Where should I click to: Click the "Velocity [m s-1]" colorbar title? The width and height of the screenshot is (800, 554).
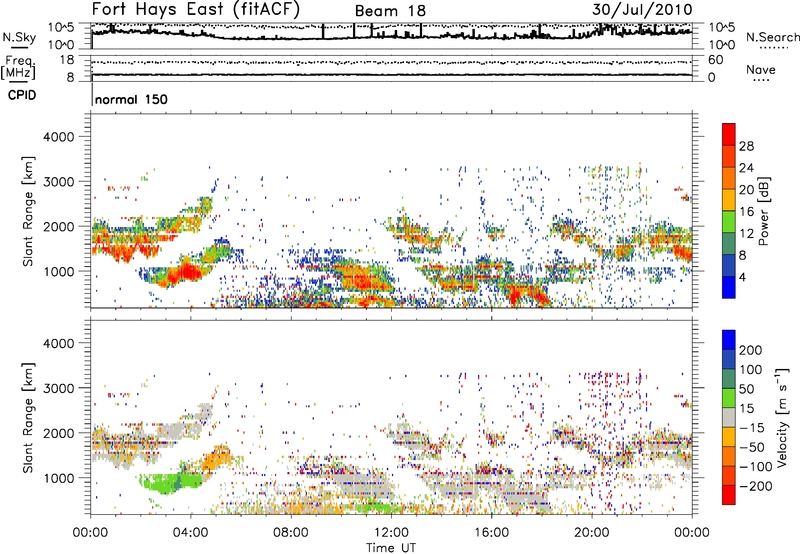782,418
